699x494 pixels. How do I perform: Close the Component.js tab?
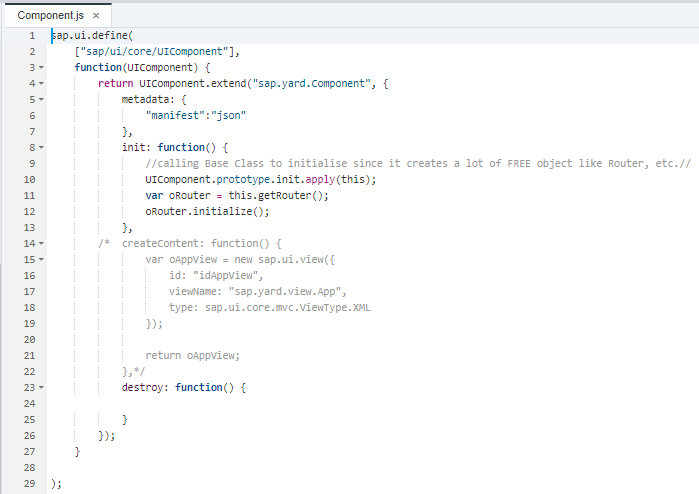(x=96, y=16)
